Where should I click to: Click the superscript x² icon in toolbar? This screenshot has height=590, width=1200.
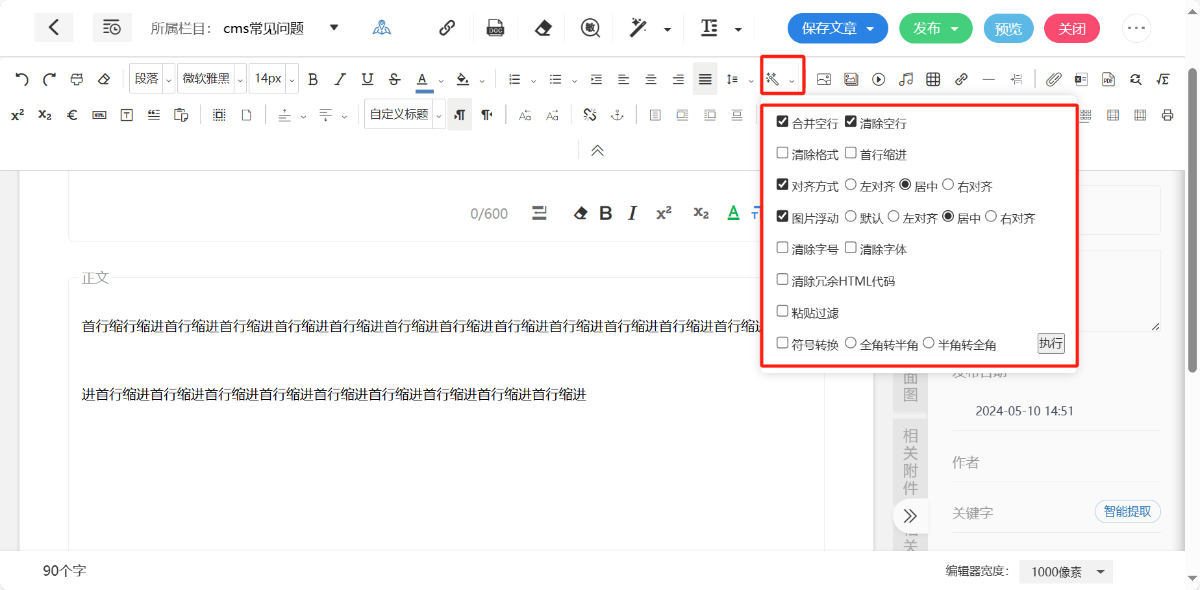point(17,115)
